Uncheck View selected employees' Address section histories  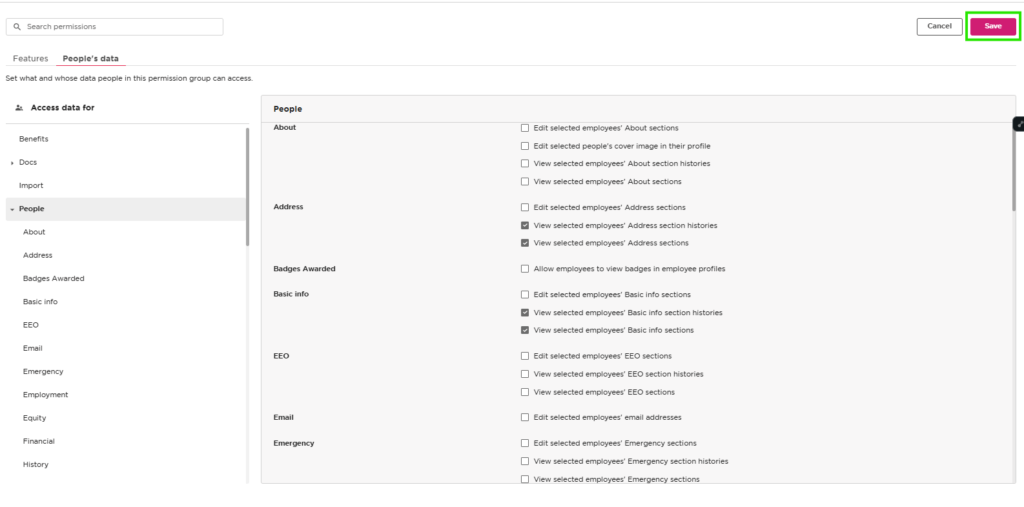click(525, 225)
